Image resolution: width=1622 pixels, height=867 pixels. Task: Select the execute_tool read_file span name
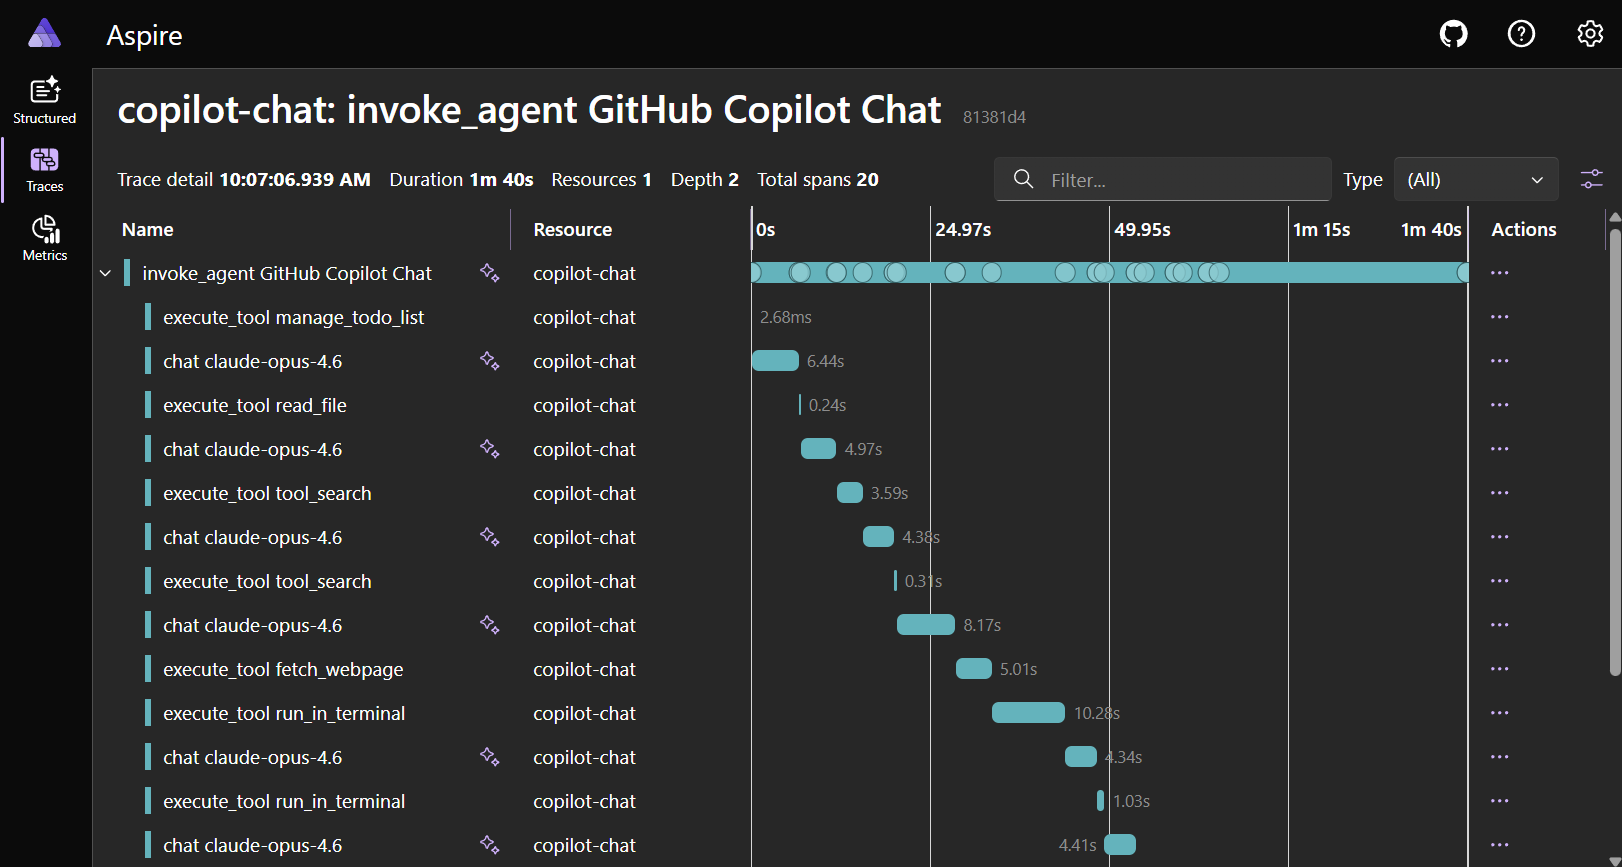pos(254,405)
